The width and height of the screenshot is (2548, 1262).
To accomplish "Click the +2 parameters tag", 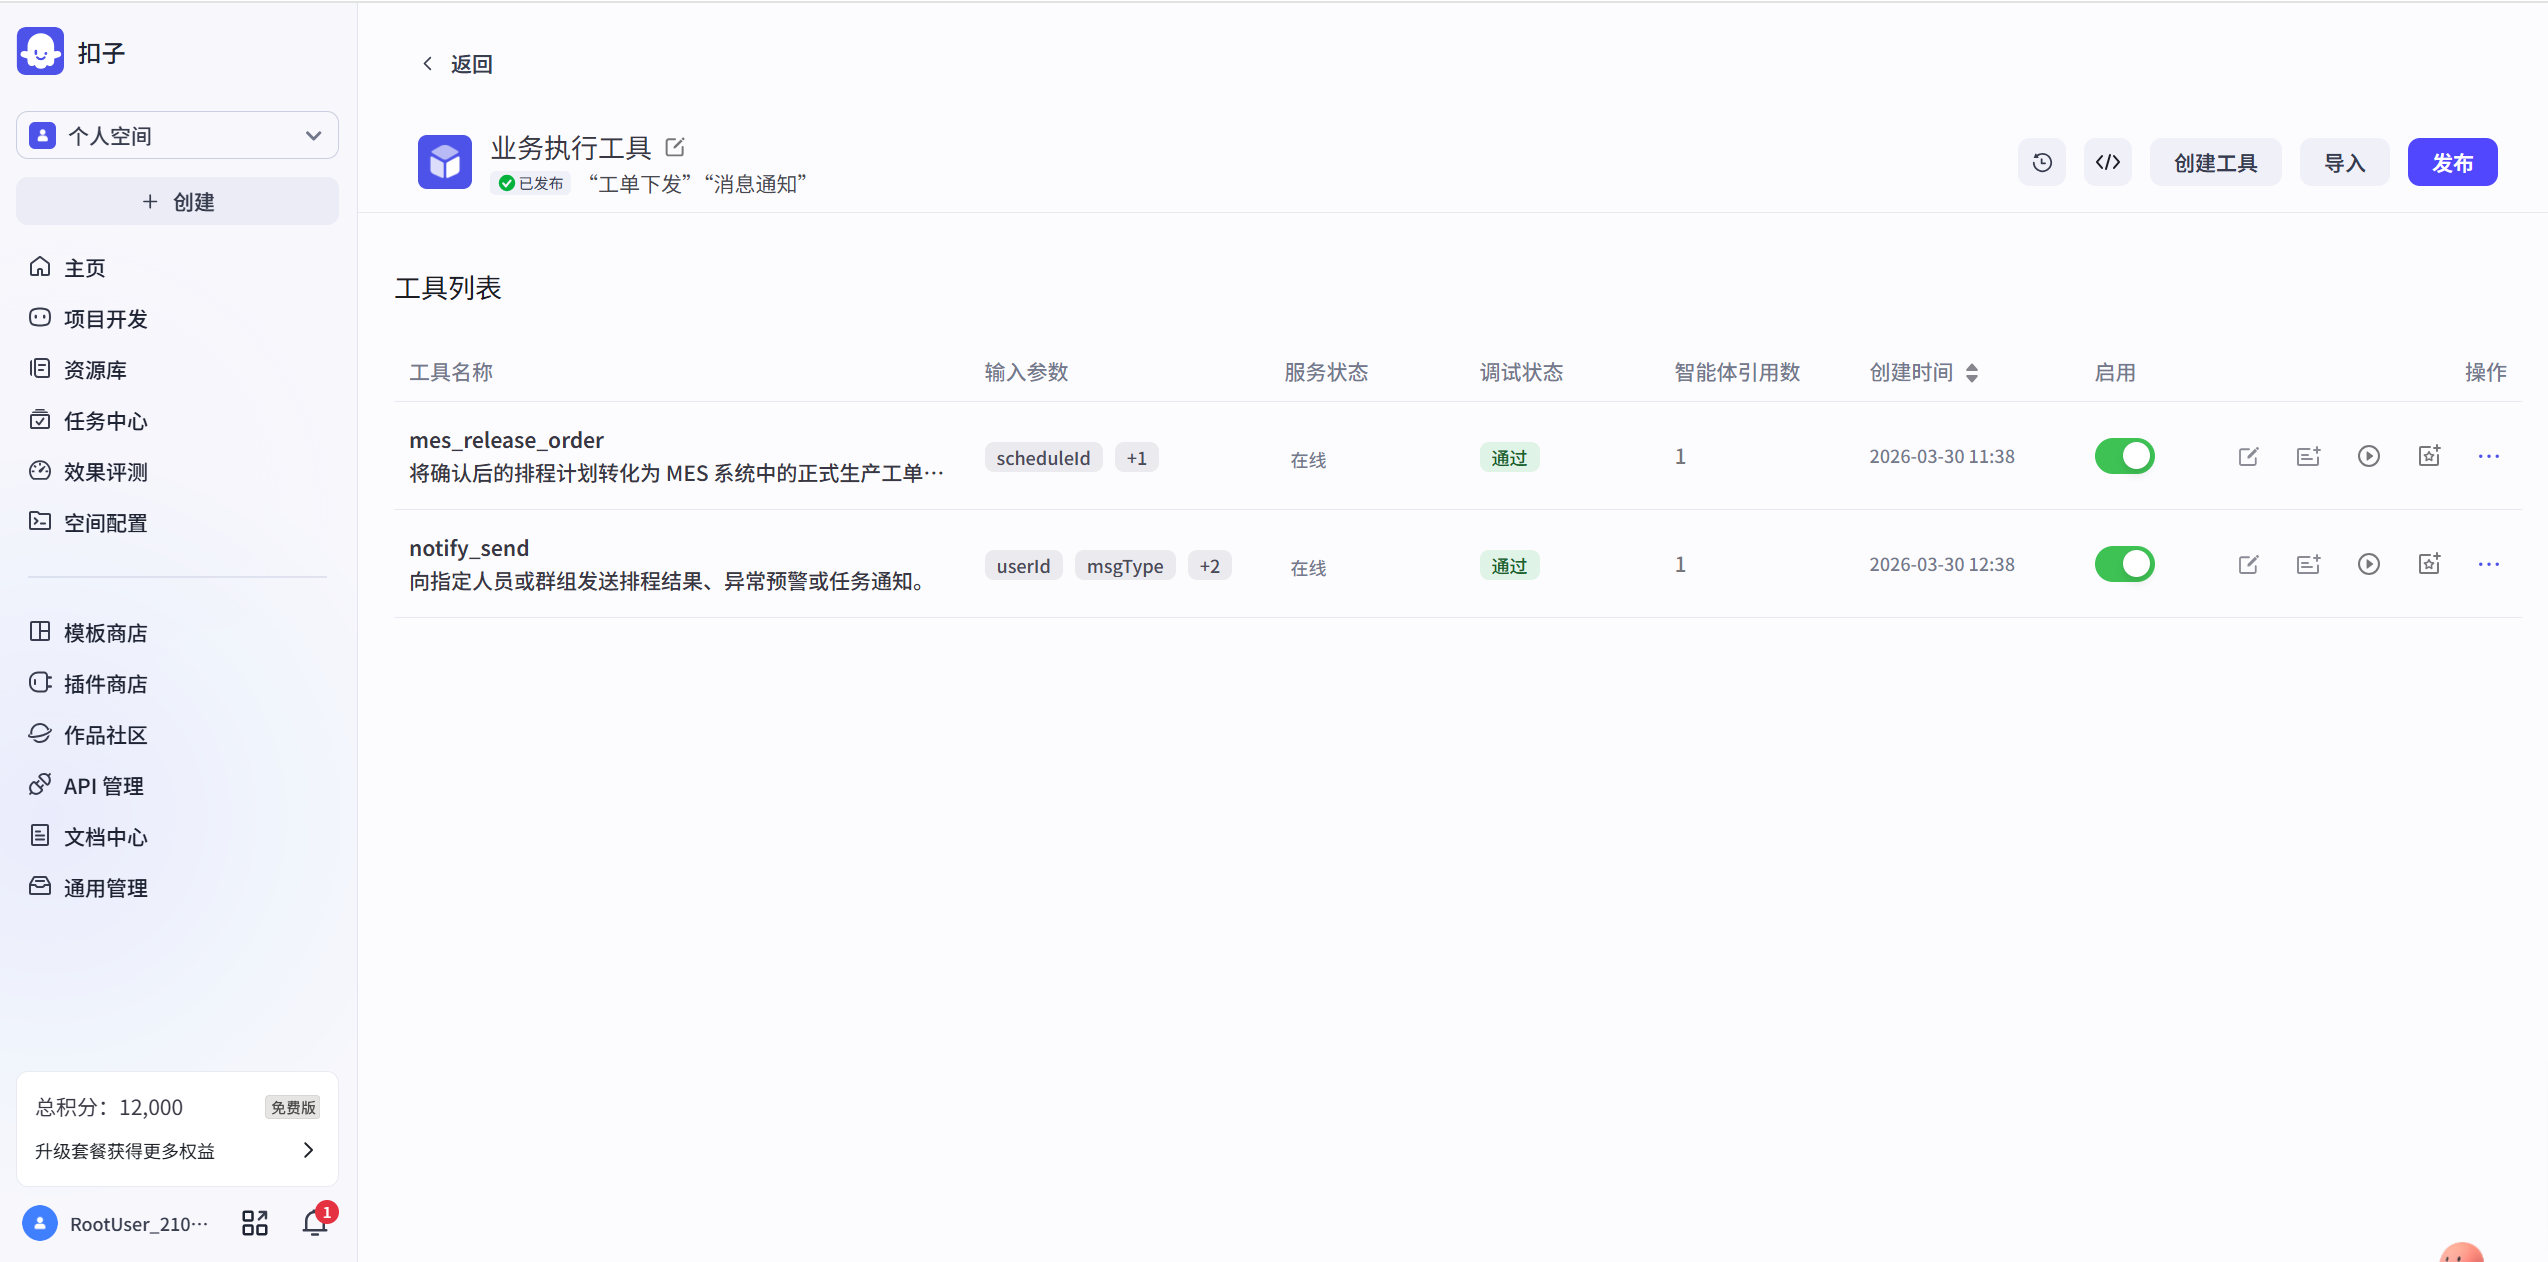I will [1209, 565].
